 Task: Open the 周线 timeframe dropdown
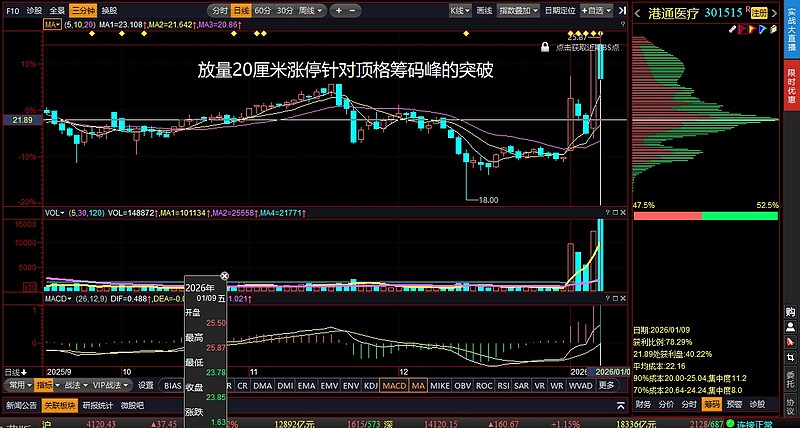pyautogui.click(x=311, y=10)
